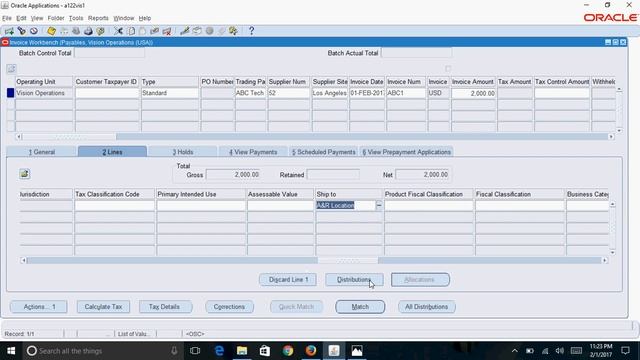Open the folder icon under Batch Control Total
The height and width of the screenshot is (360, 640).
[11, 69]
